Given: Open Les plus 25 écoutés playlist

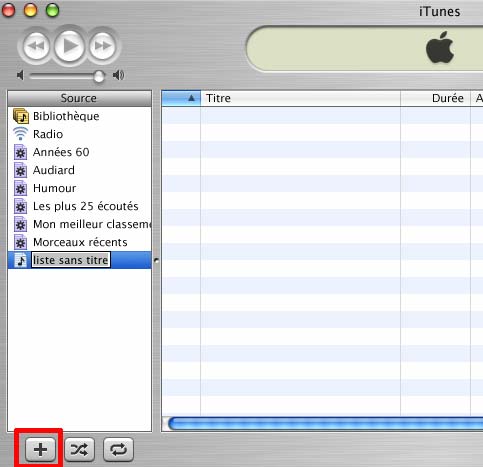Looking at the screenshot, I should point(80,206).
